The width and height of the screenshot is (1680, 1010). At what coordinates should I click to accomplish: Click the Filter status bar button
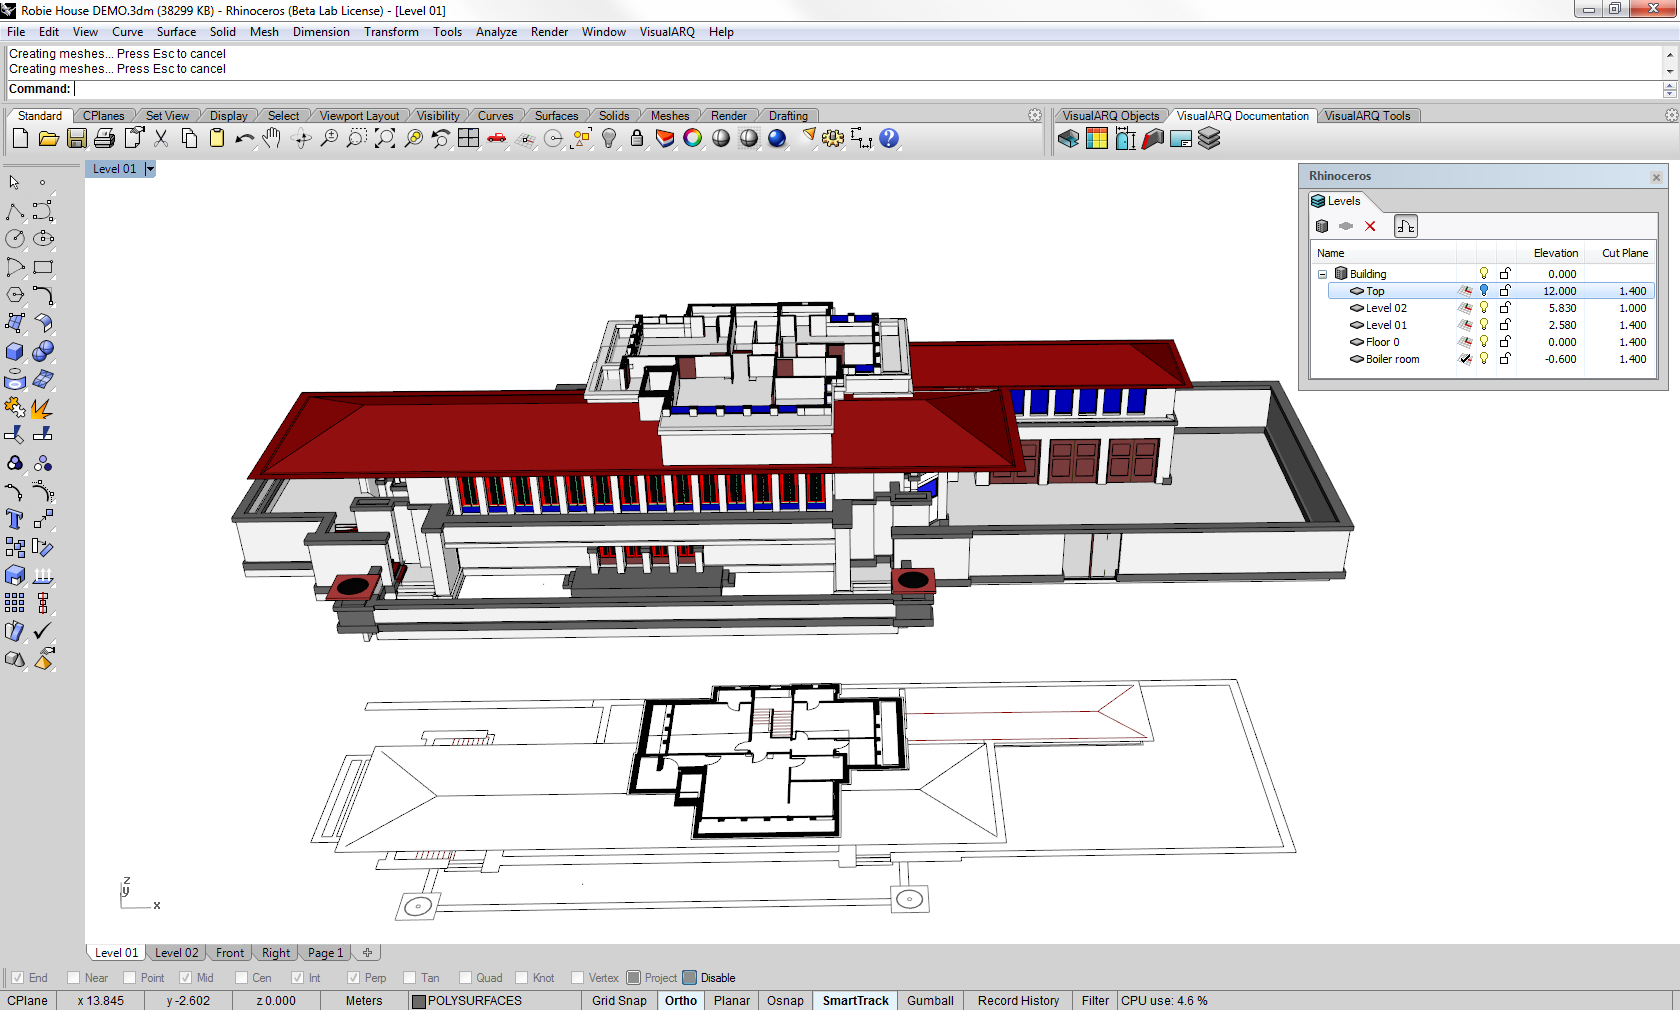point(1095,1001)
